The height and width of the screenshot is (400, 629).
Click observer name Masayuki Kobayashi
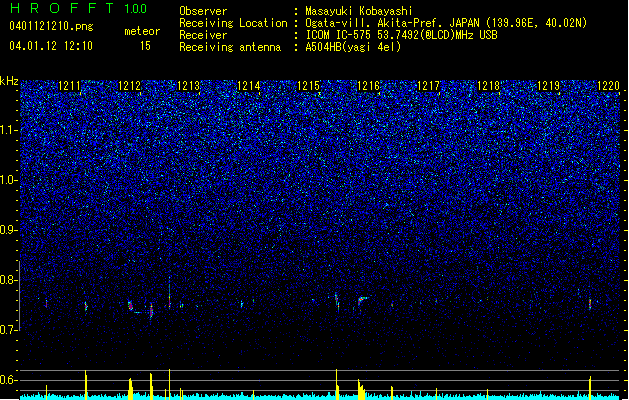359,11
